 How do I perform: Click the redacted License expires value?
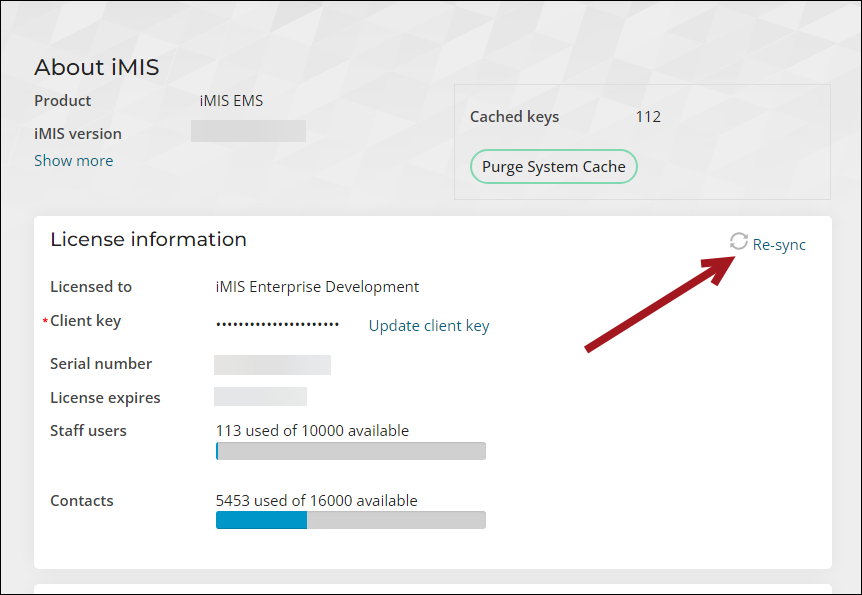point(260,396)
